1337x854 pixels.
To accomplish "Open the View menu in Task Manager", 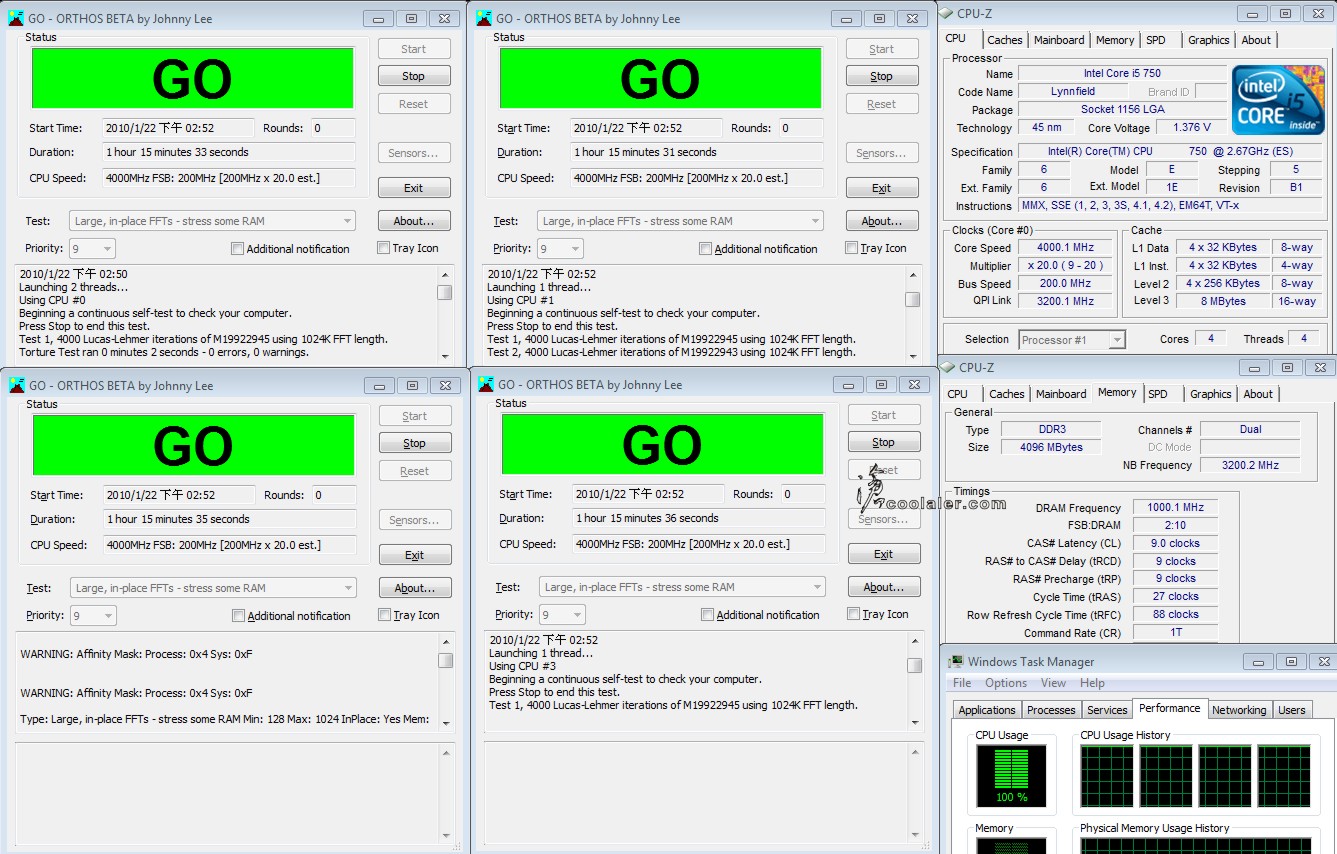I will click(x=1053, y=683).
